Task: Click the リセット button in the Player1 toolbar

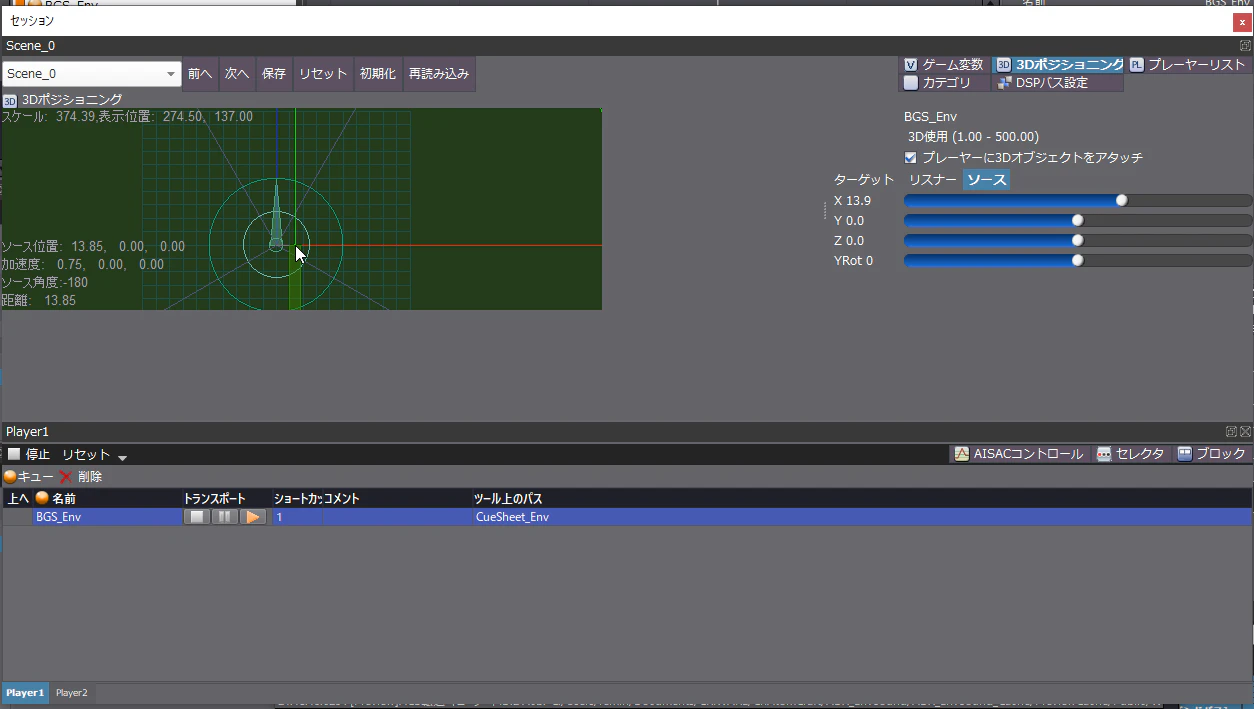Action: (86, 455)
